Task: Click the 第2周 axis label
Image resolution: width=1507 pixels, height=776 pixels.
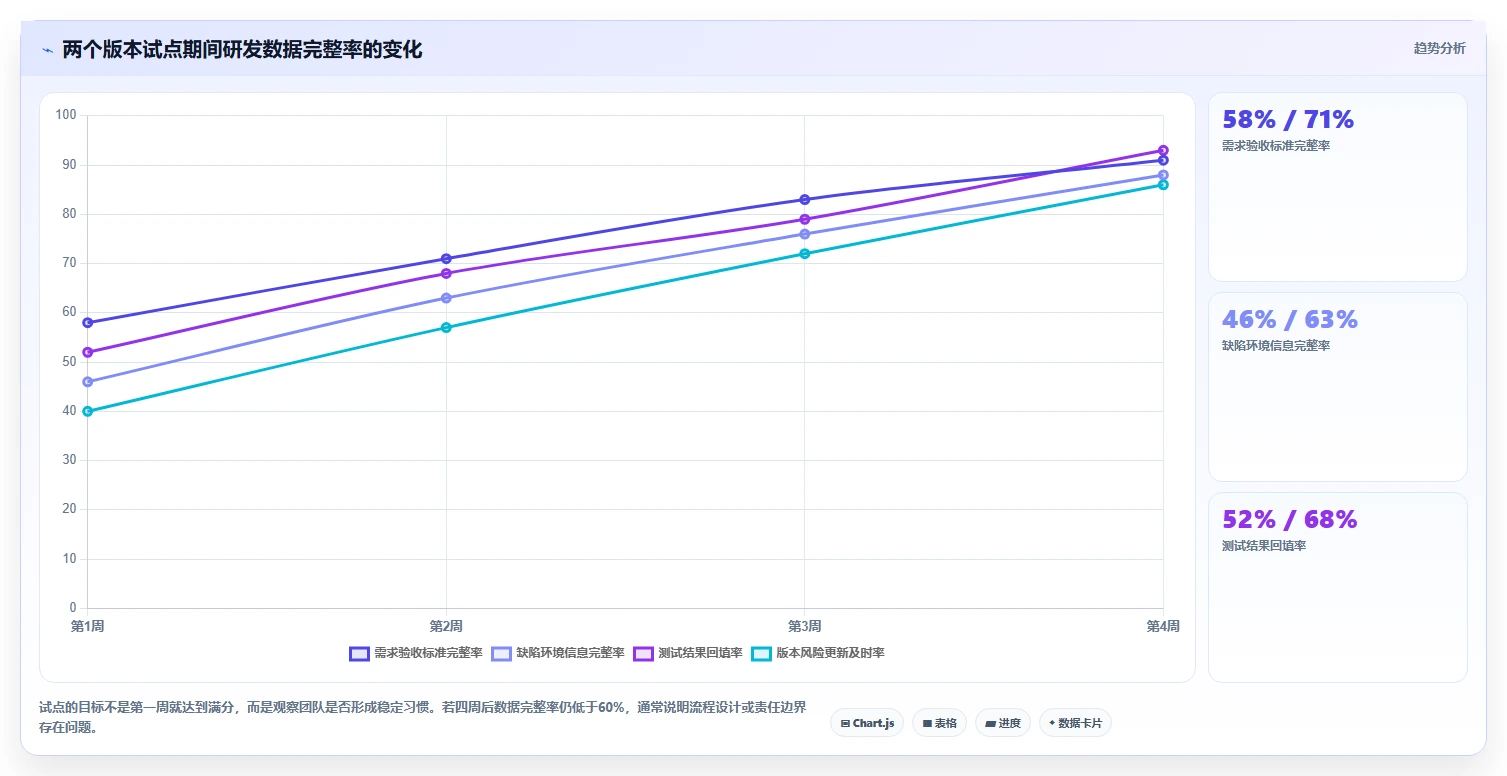Action: (446, 627)
